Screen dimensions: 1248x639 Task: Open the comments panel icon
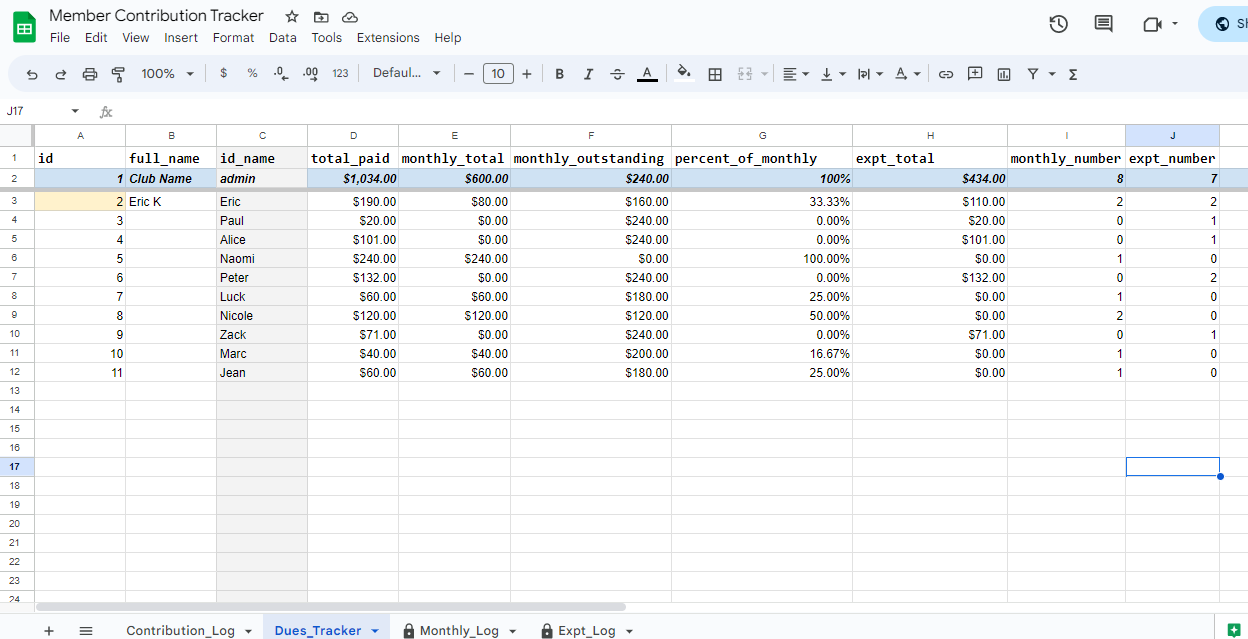1104,24
